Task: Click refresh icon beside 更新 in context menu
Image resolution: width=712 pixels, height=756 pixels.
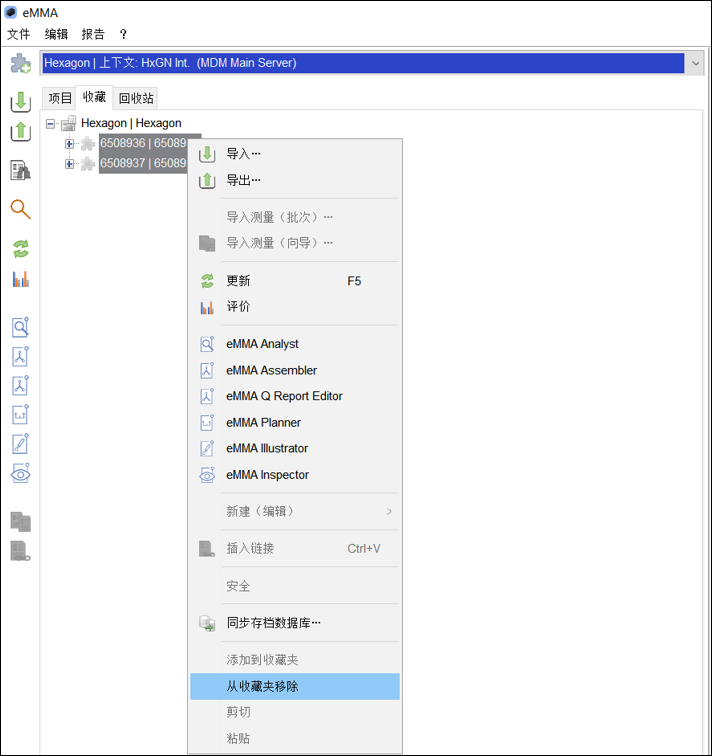Action: point(207,281)
